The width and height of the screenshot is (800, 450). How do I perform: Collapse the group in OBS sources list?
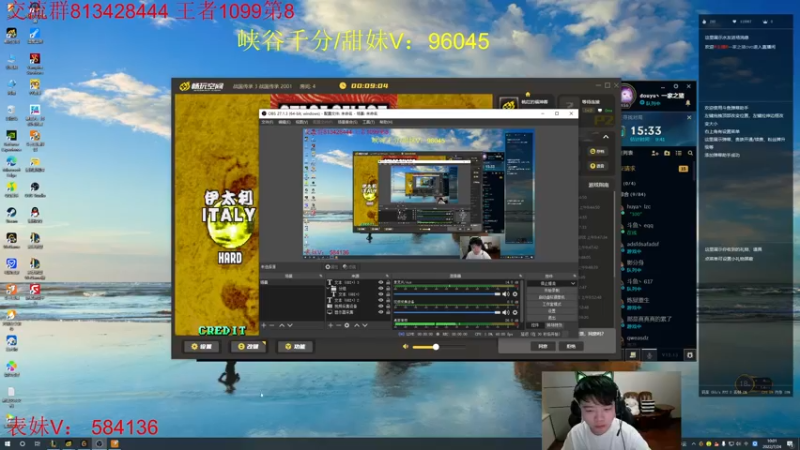[x=329, y=288]
